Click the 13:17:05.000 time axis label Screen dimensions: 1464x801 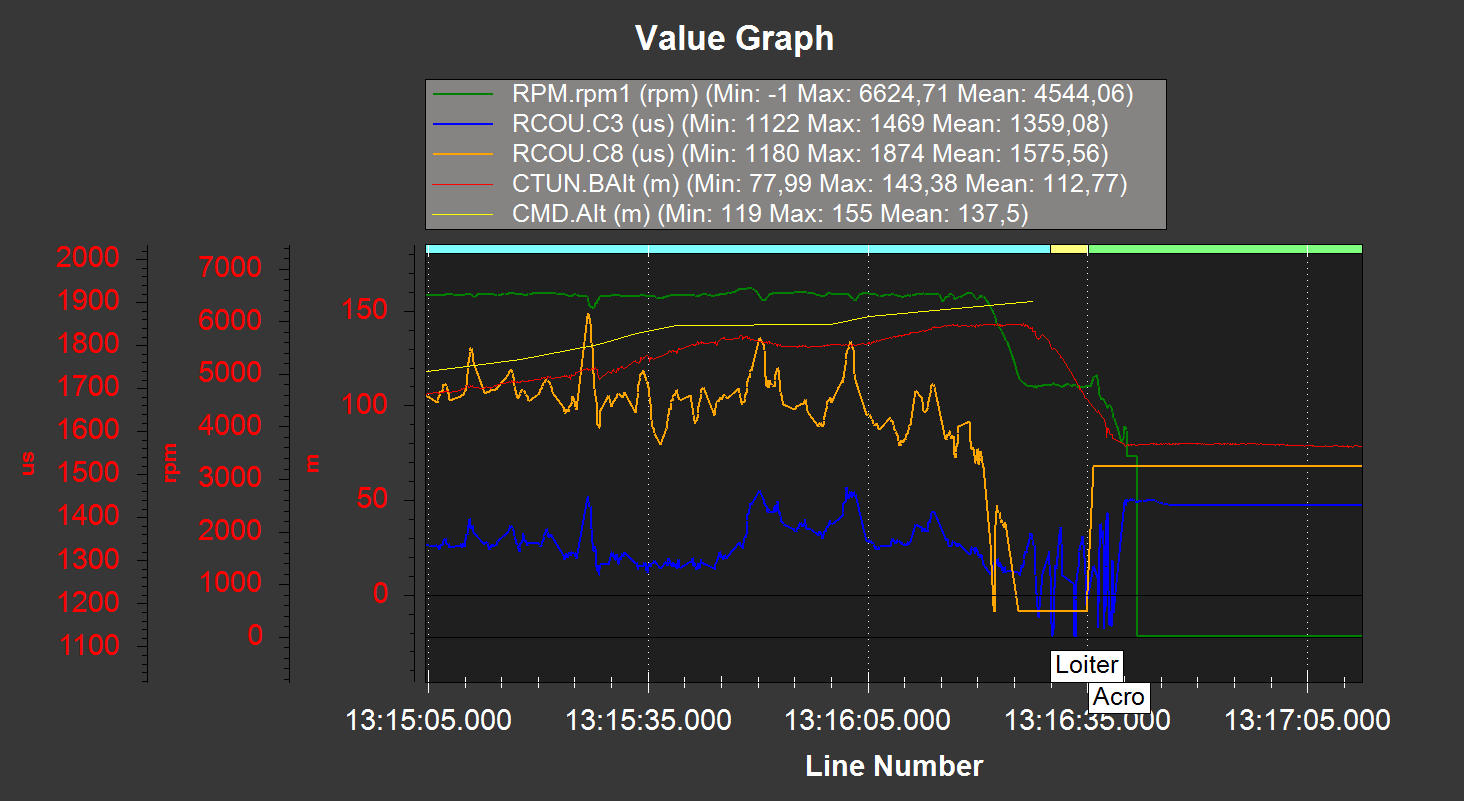1308,720
